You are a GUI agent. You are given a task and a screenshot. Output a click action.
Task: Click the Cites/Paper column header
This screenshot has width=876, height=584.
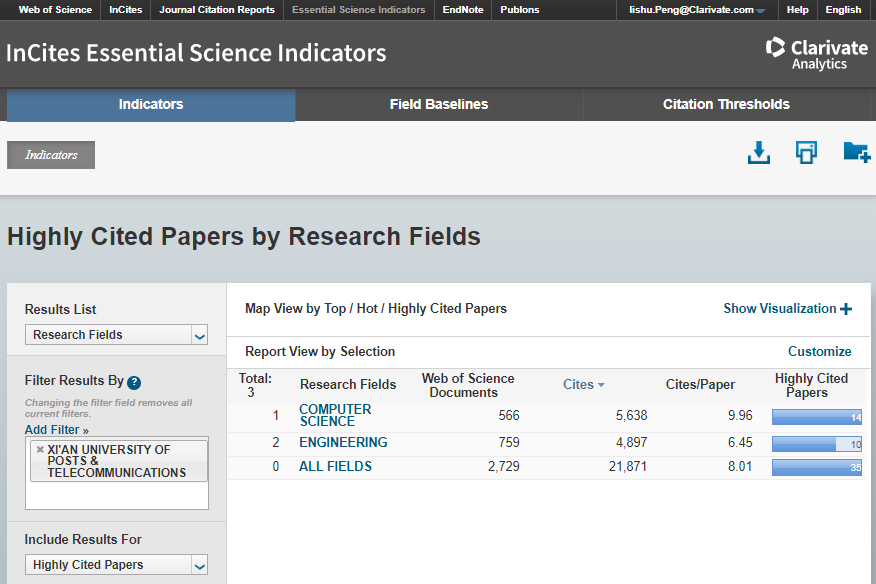tap(700, 384)
